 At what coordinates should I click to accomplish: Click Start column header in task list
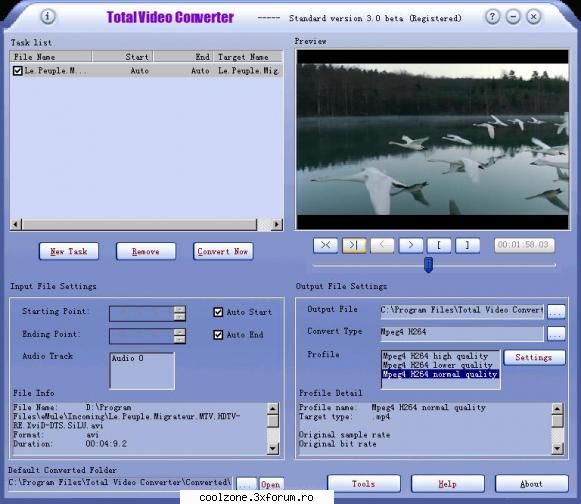123,57
